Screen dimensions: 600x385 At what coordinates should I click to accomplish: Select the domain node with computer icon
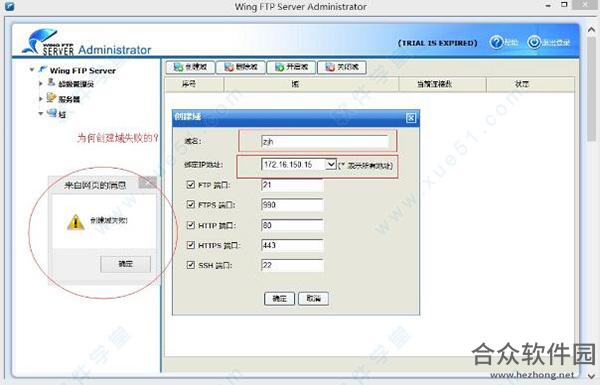tap(62, 114)
